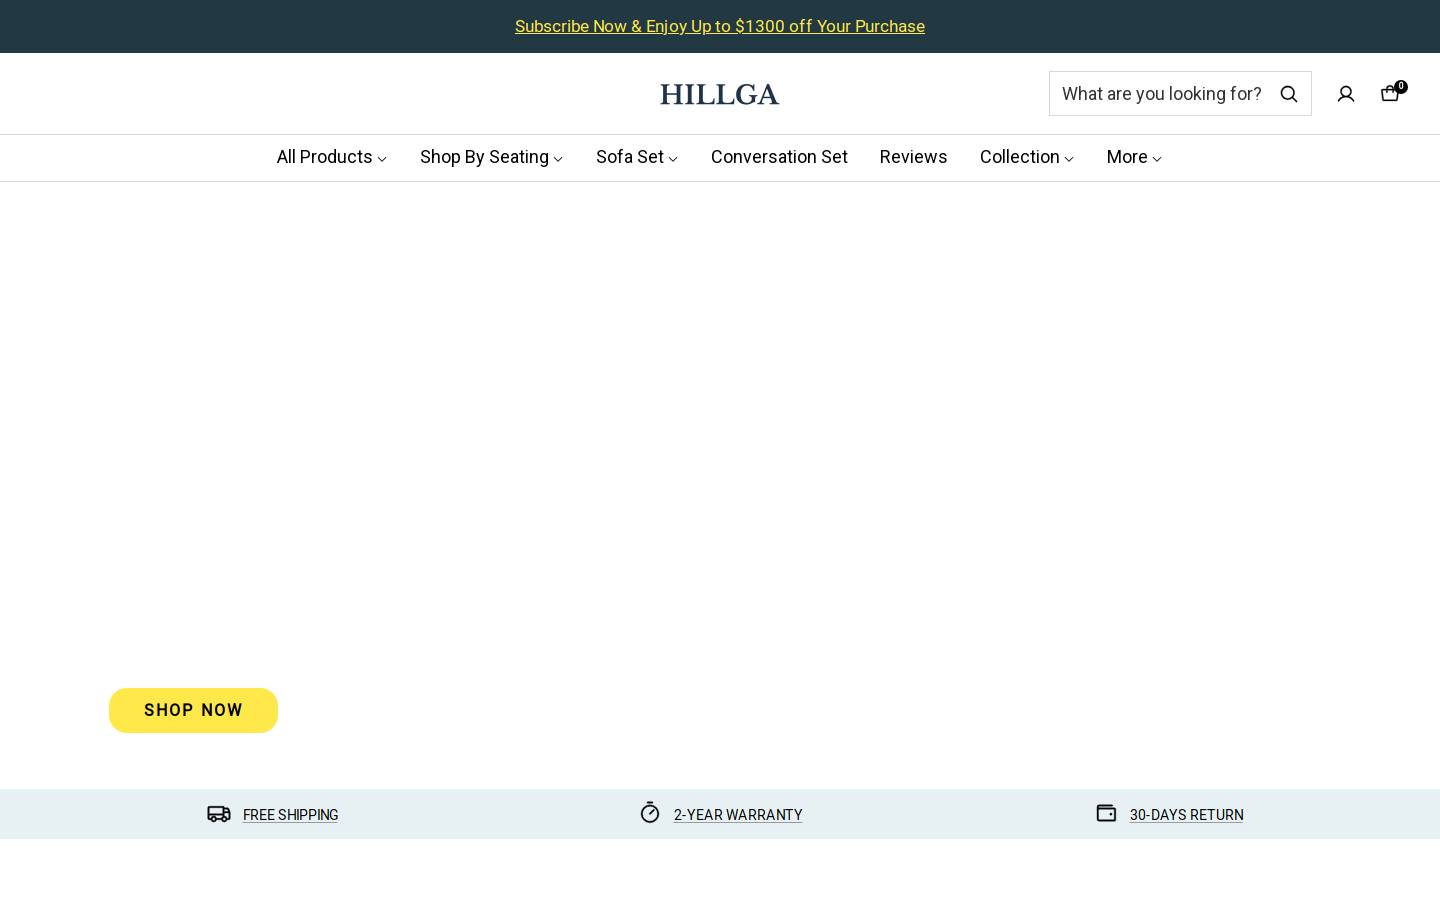
Task: Open the Free Shipping link
Action: pyautogui.click(x=290, y=815)
